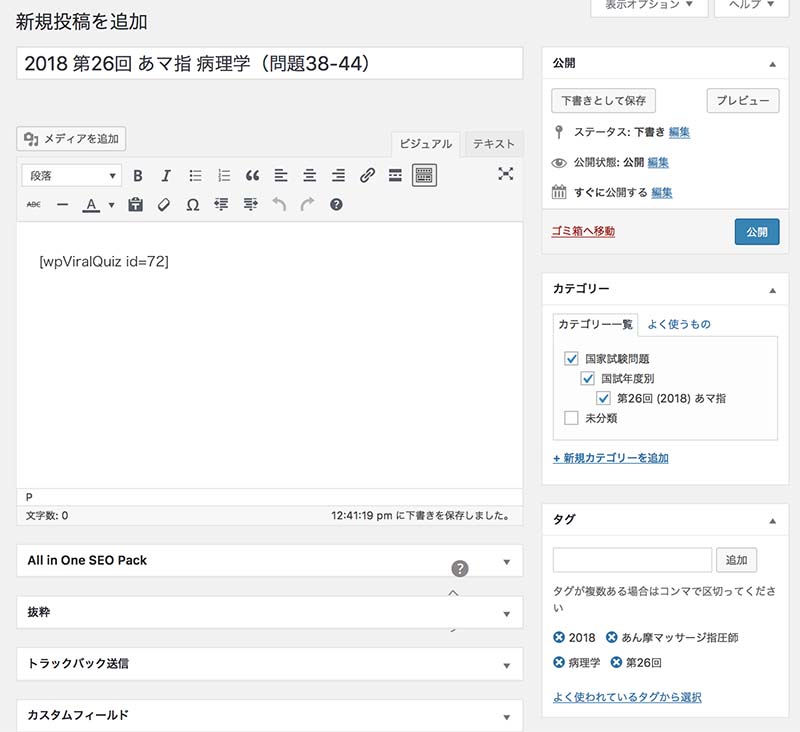Open keyboard shortcuts help icon
This screenshot has width=800, height=732.
coord(336,204)
